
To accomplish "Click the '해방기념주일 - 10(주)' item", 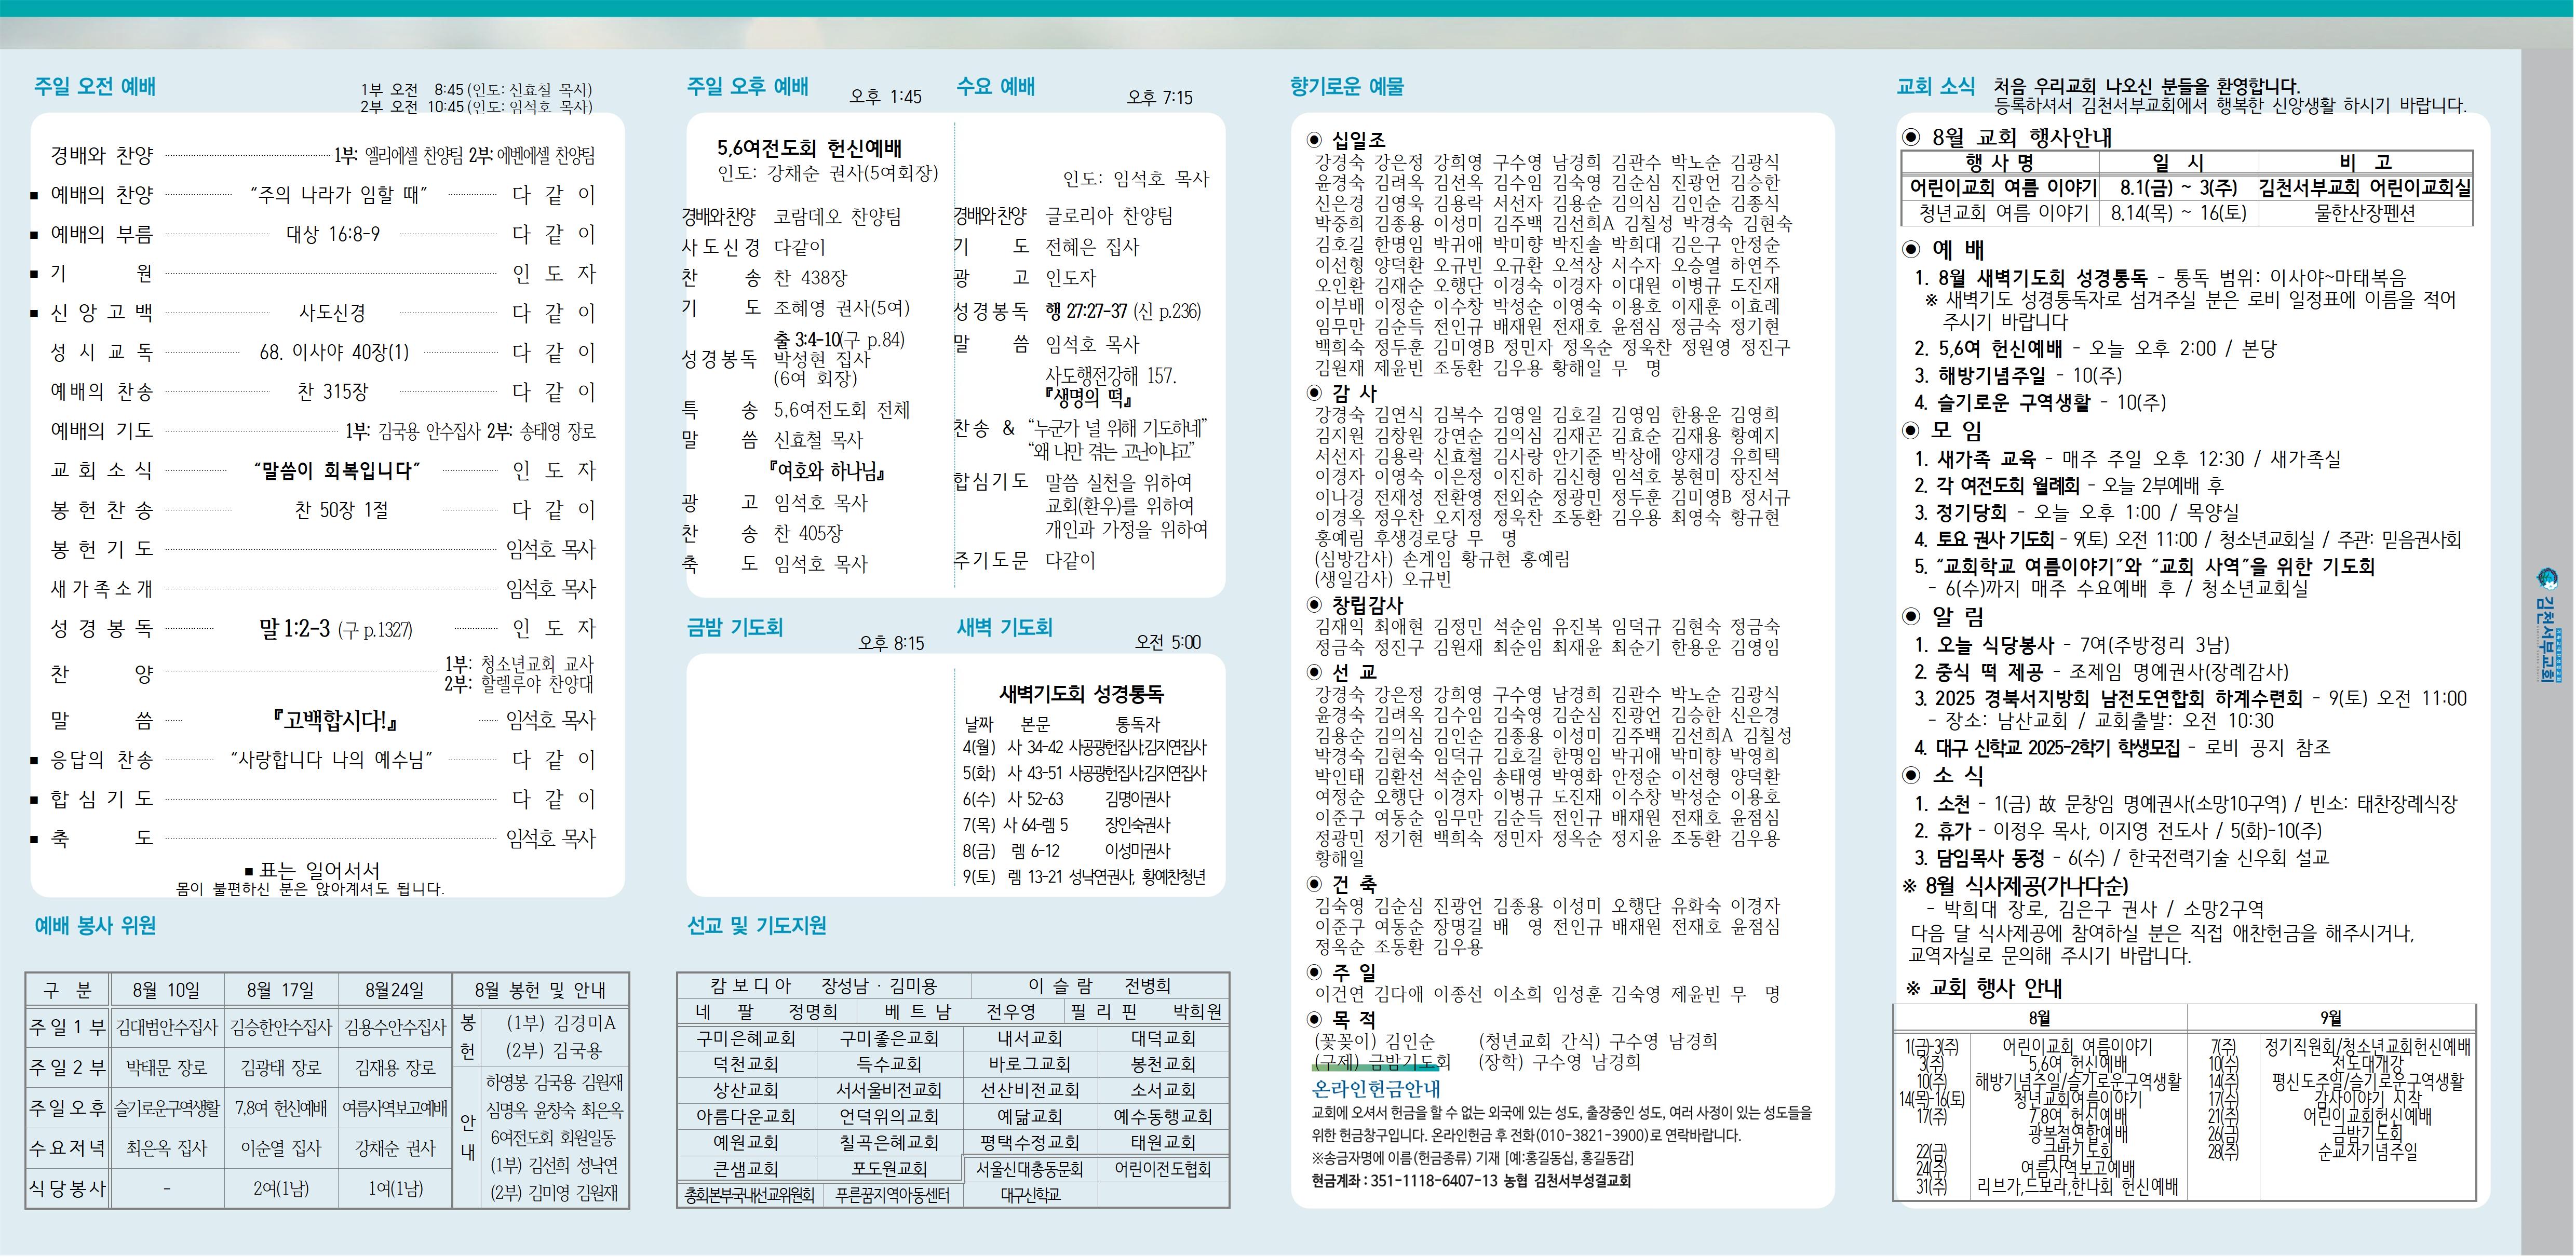I will click(2030, 375).
